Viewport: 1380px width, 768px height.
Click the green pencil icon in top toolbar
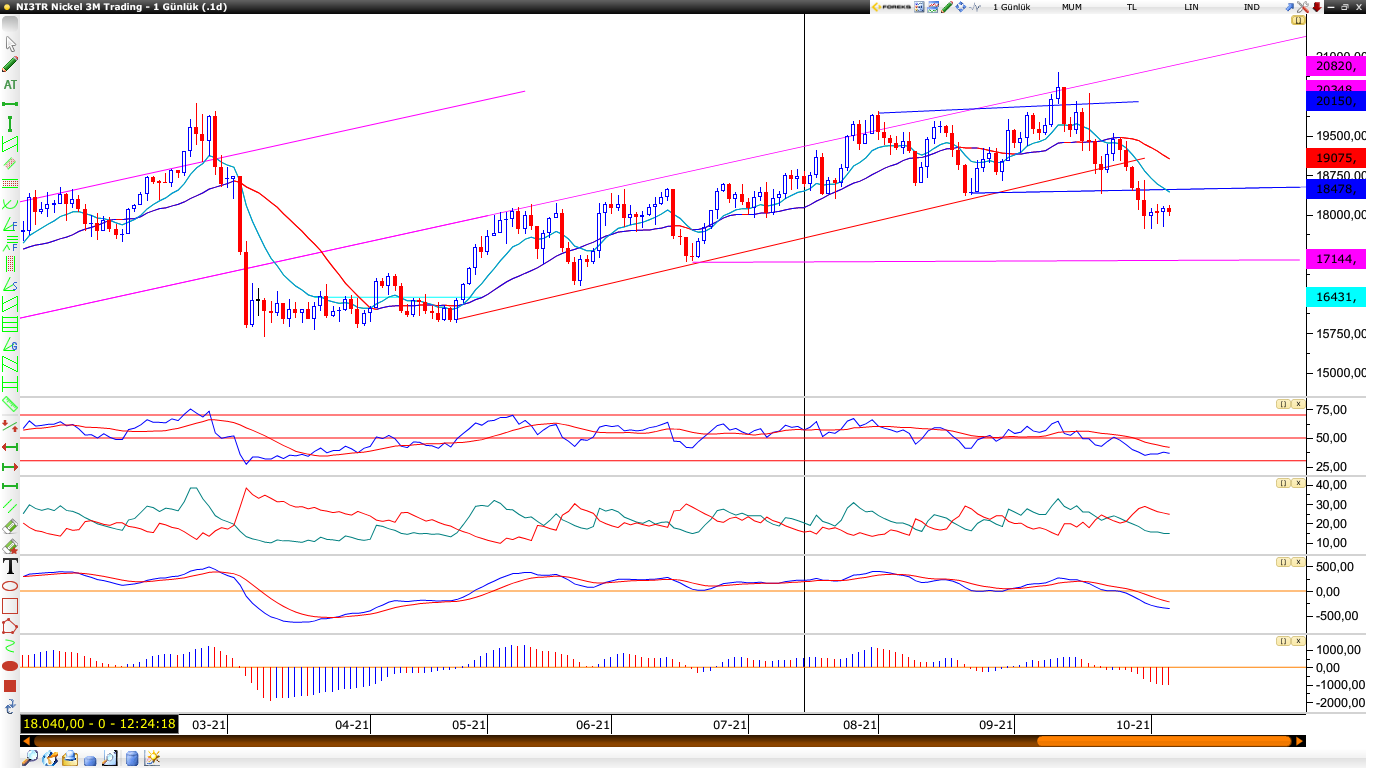pos(947,7)
